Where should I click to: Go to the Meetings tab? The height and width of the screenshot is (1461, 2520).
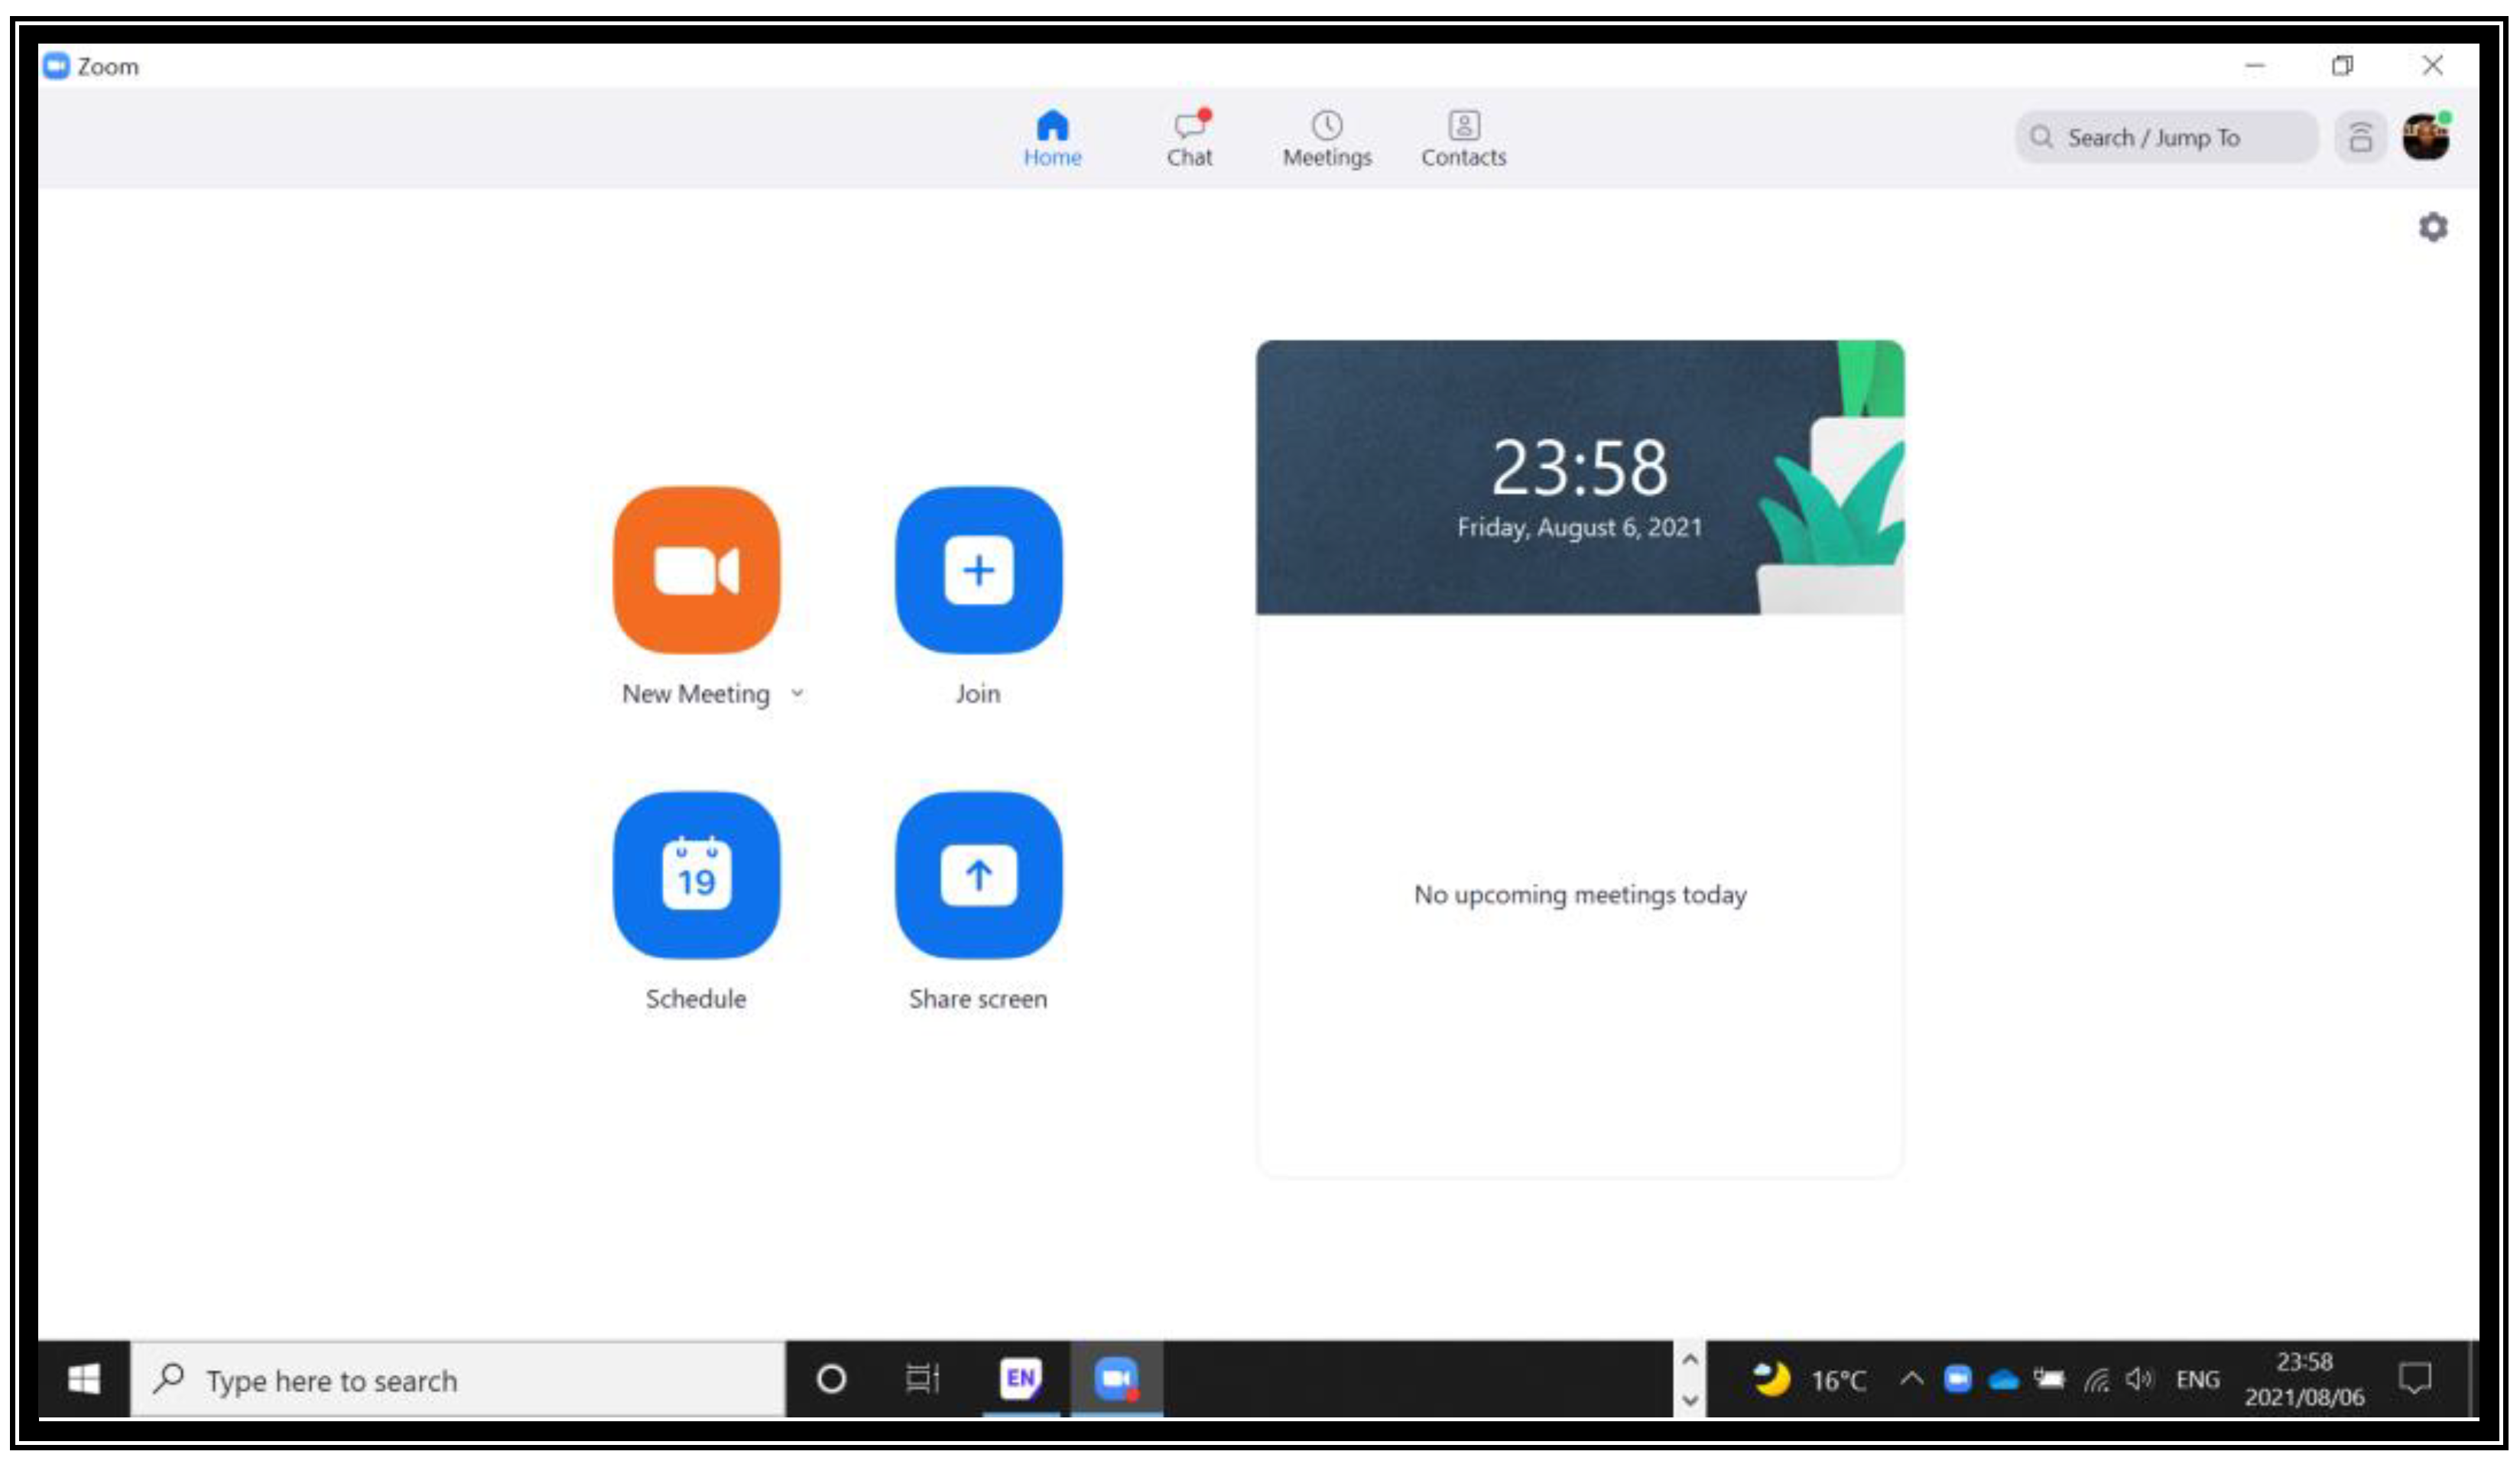(x=1327, y=139)
